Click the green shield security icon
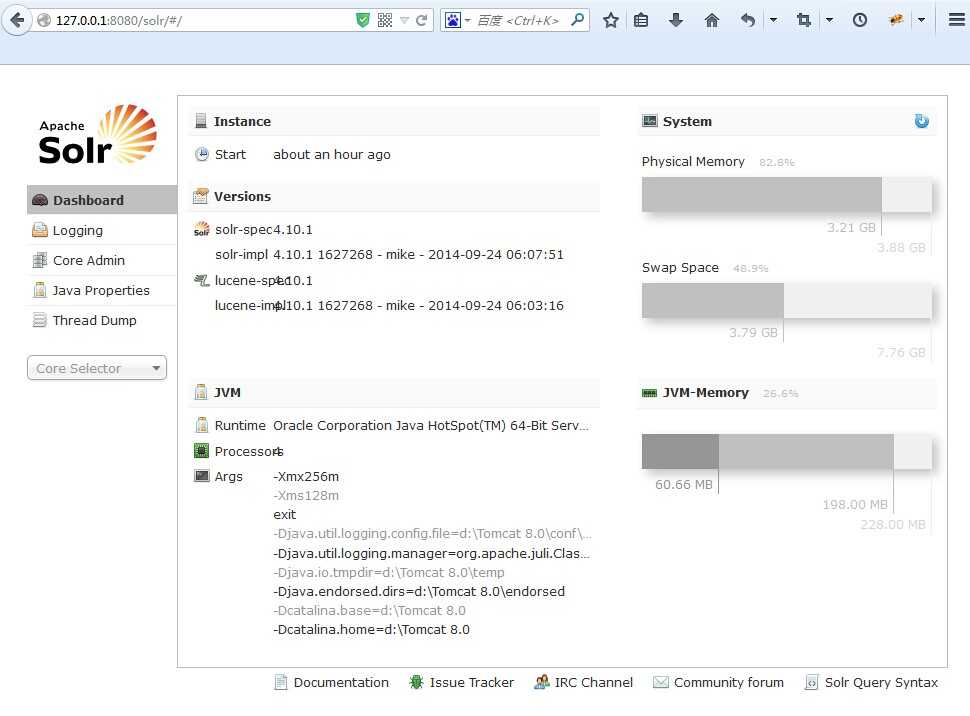 click(363, 20)
